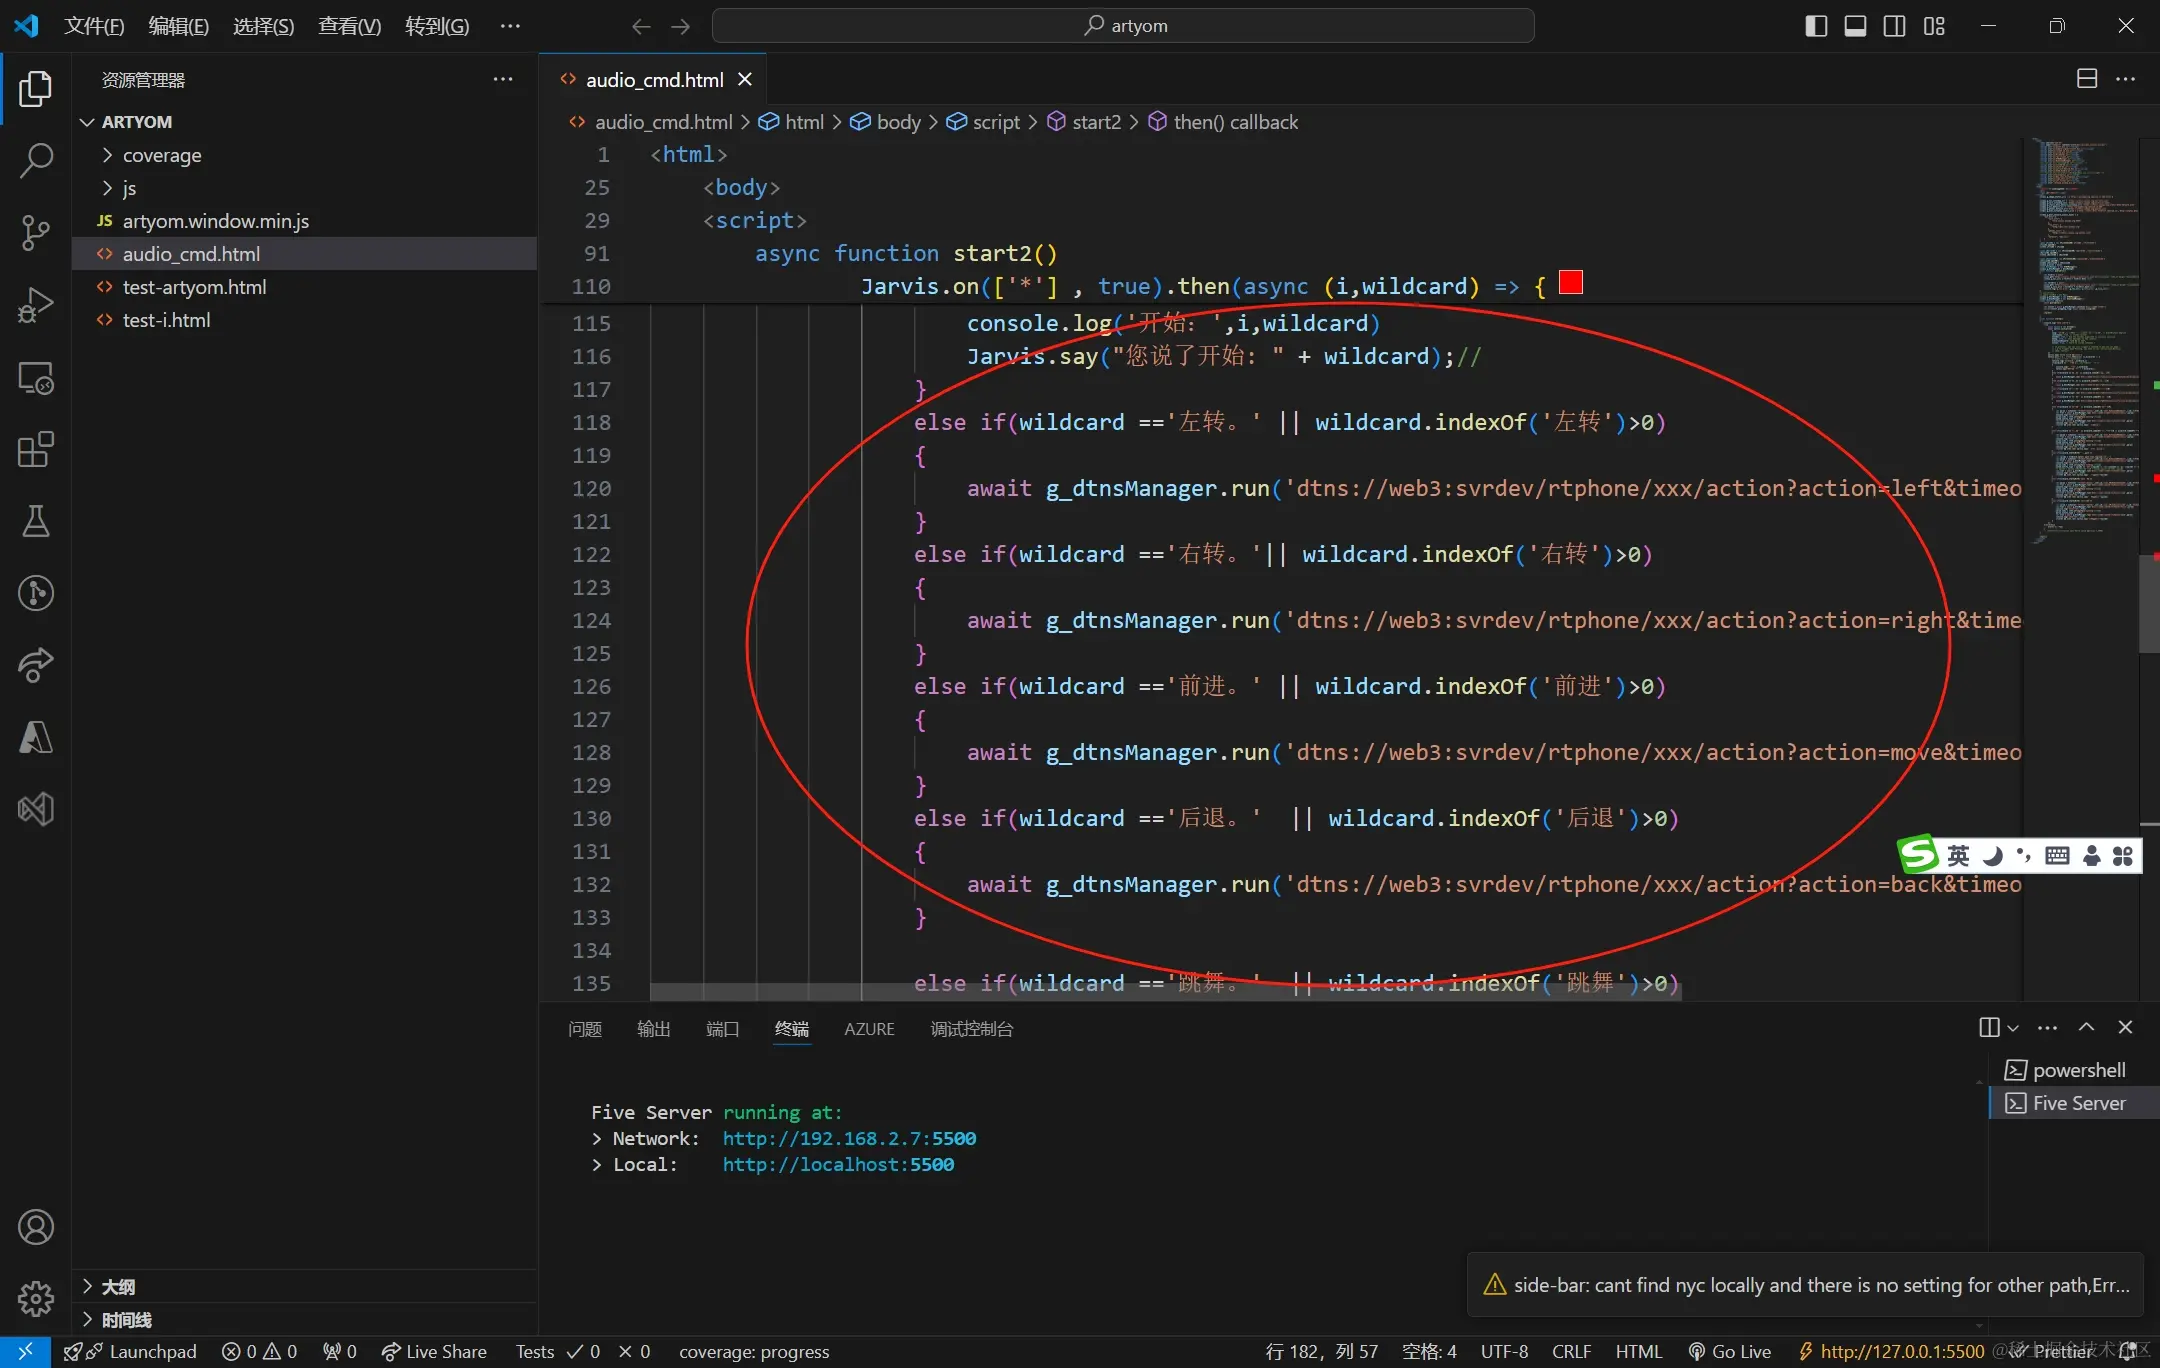Image resolution: width=2160 pixels, height=1368 pixels.
Task: Open split terminal dropdown arrow
Action: [2013, 1028]
